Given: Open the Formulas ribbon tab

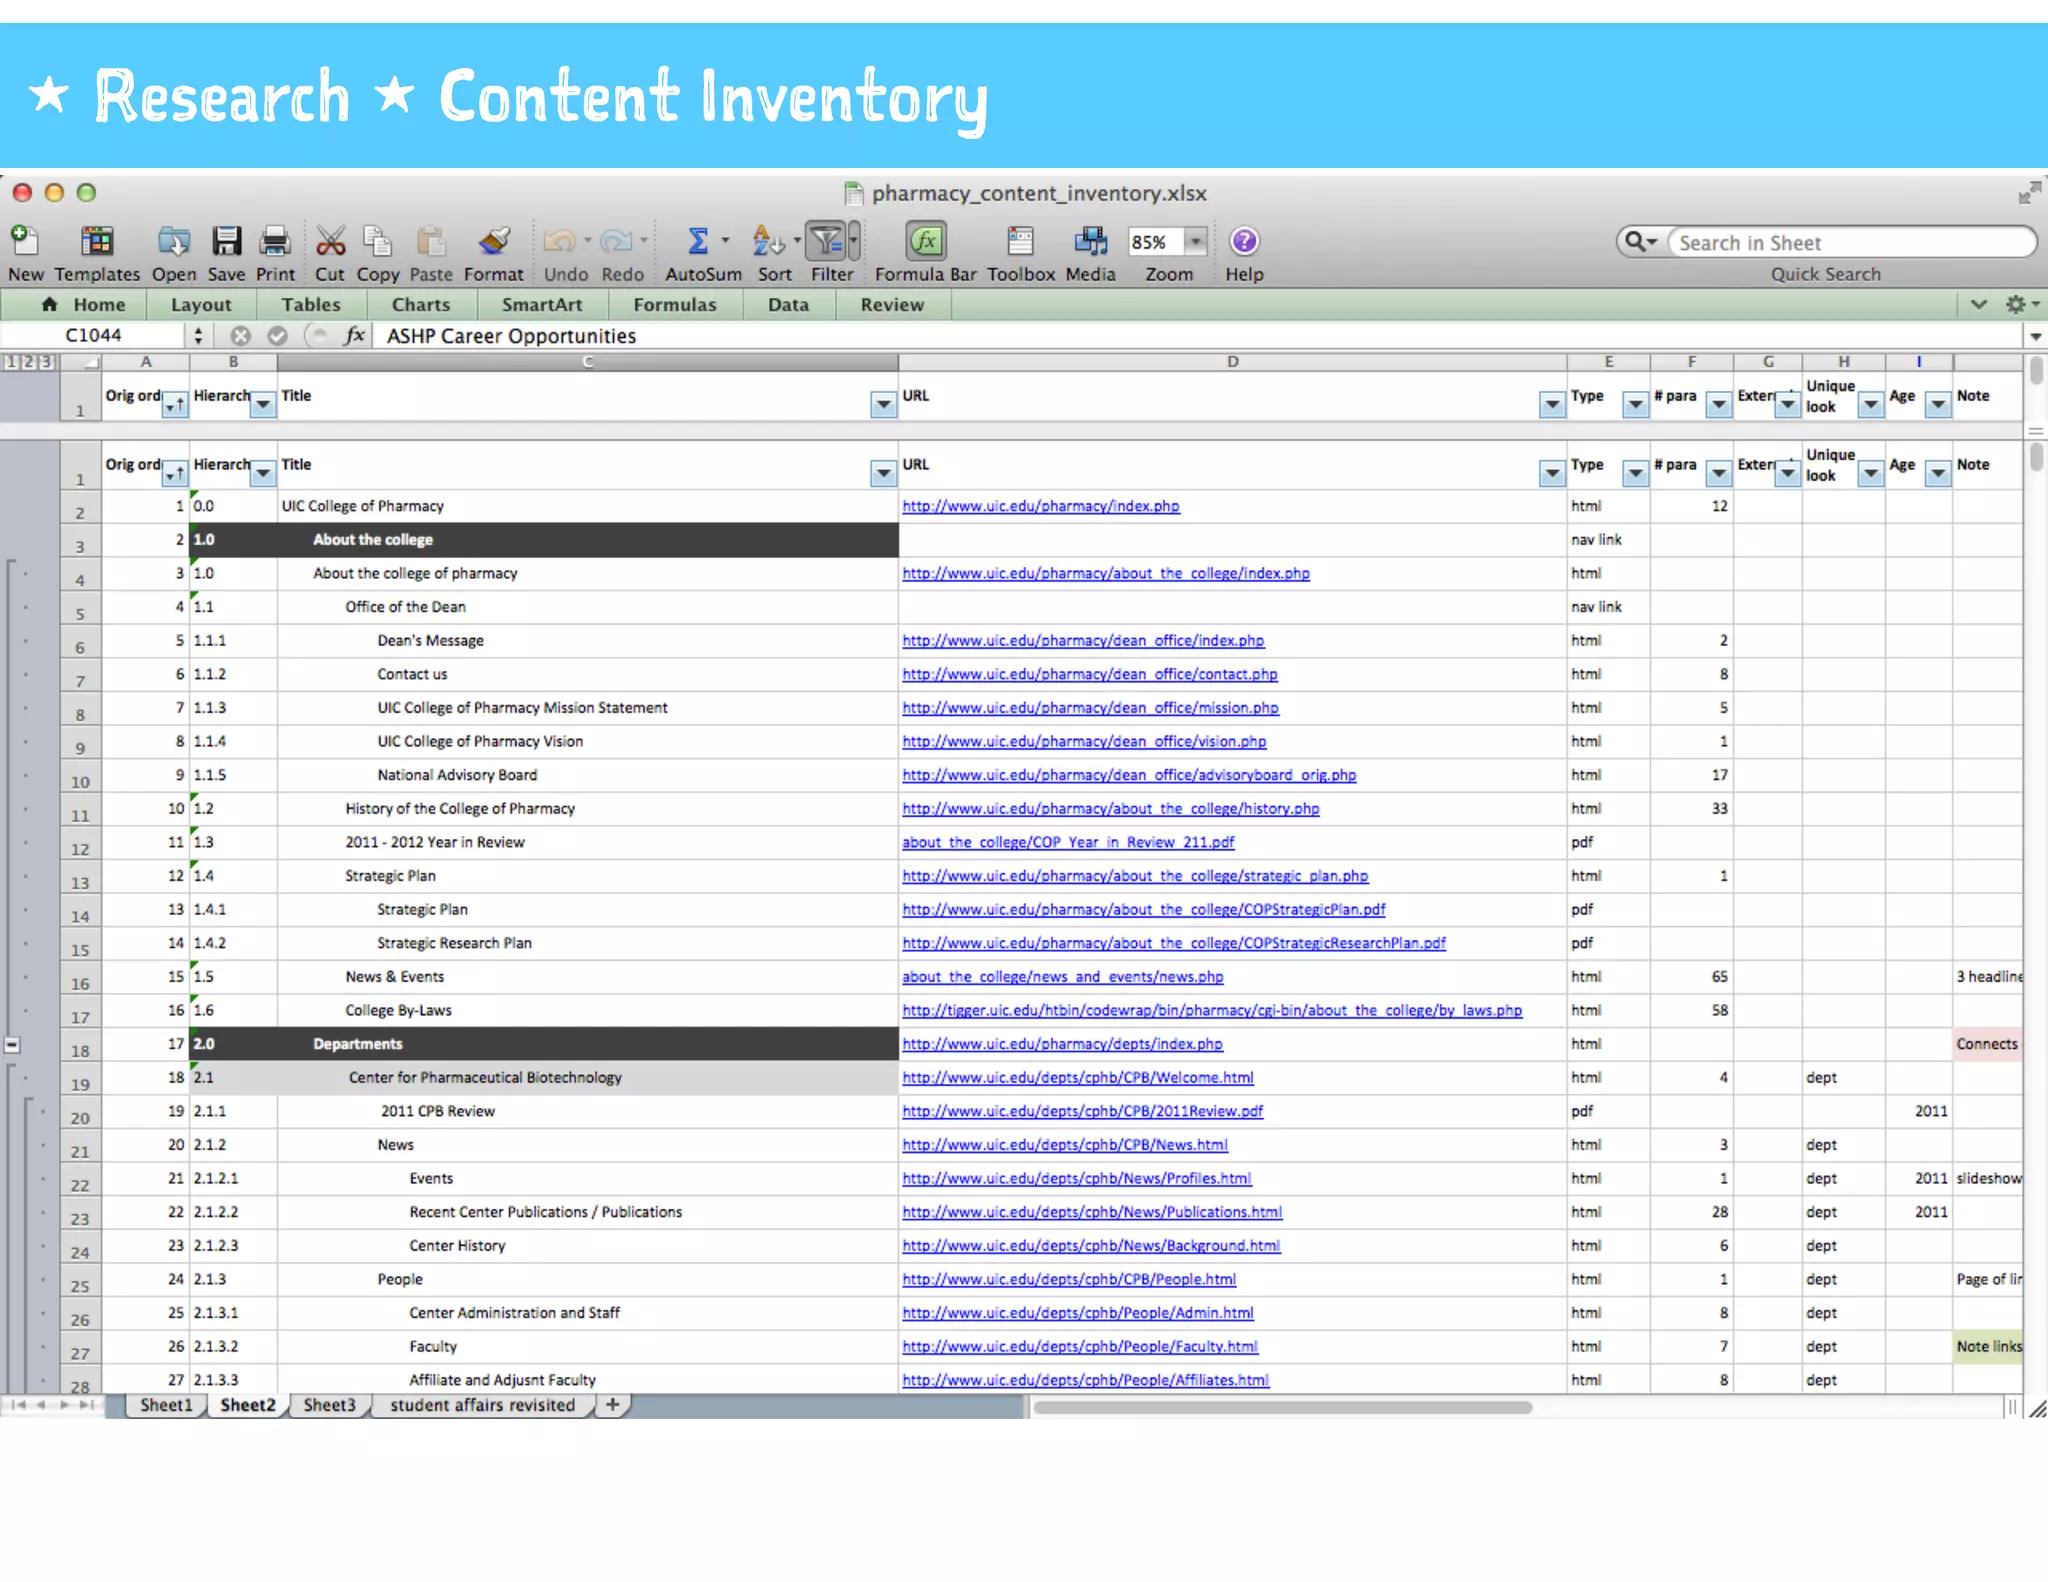Looking at the screenshot, I should pos(675,305).
